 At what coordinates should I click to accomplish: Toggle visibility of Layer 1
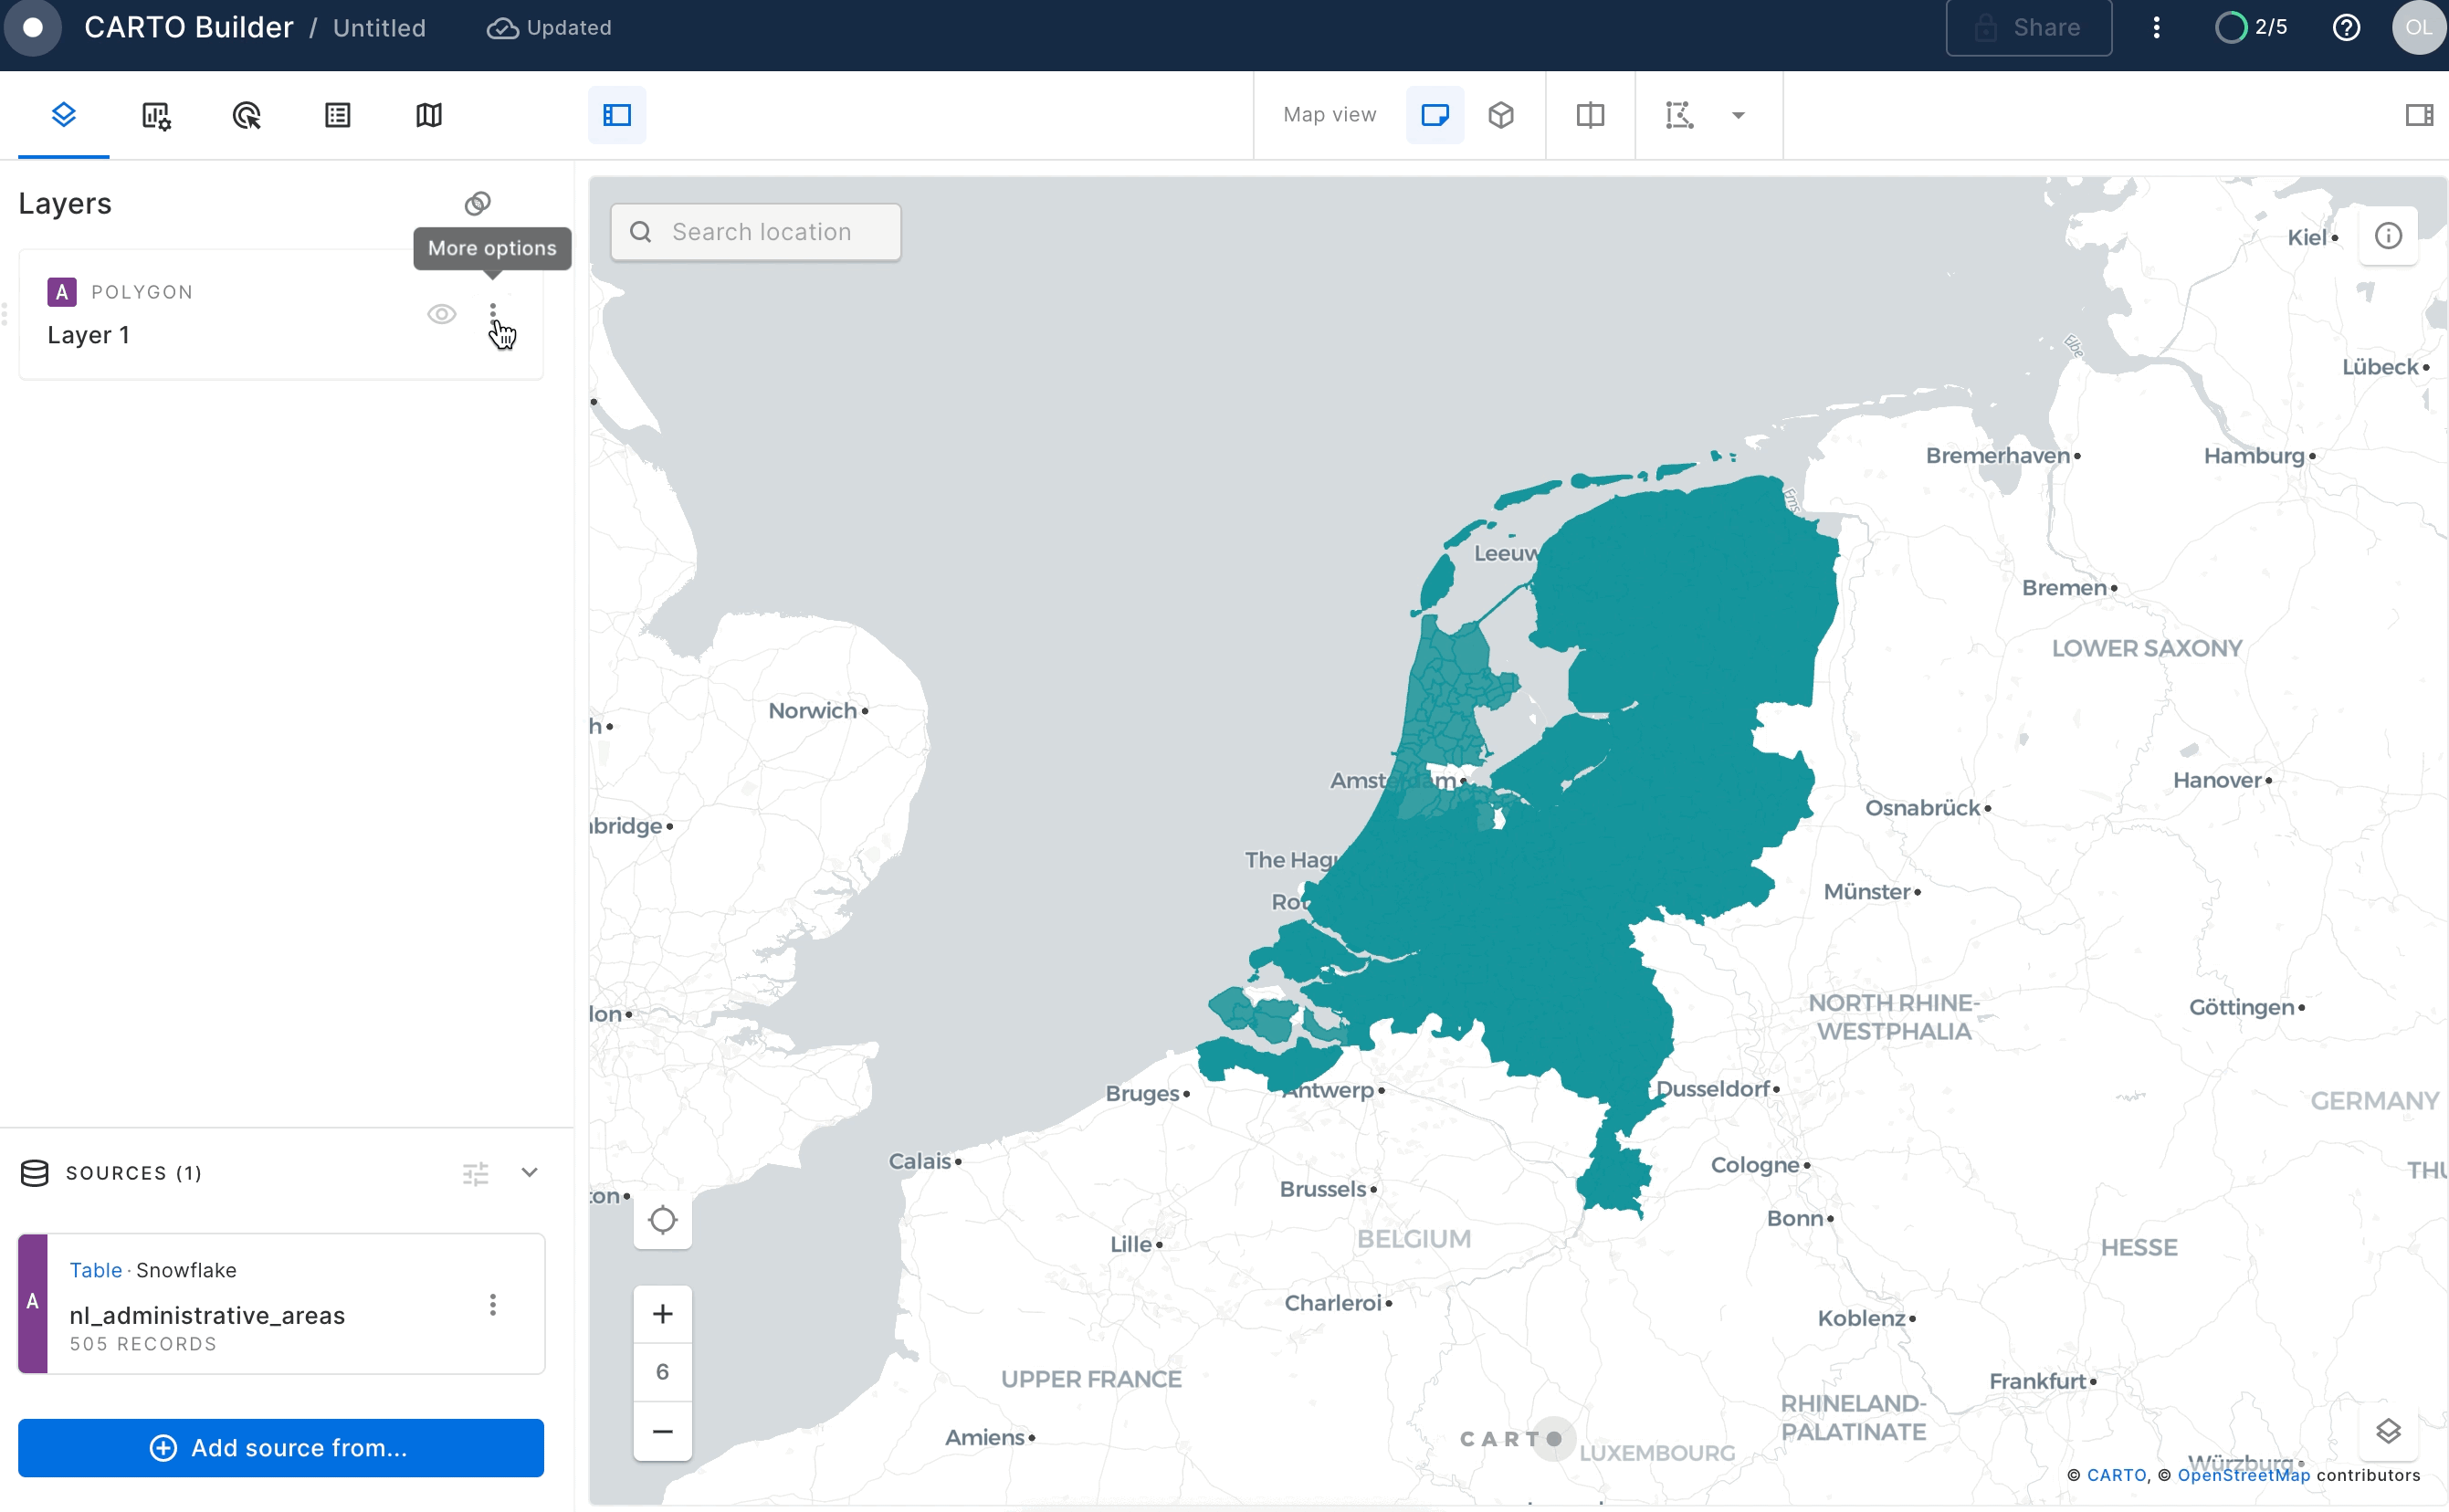click(442, 313)
